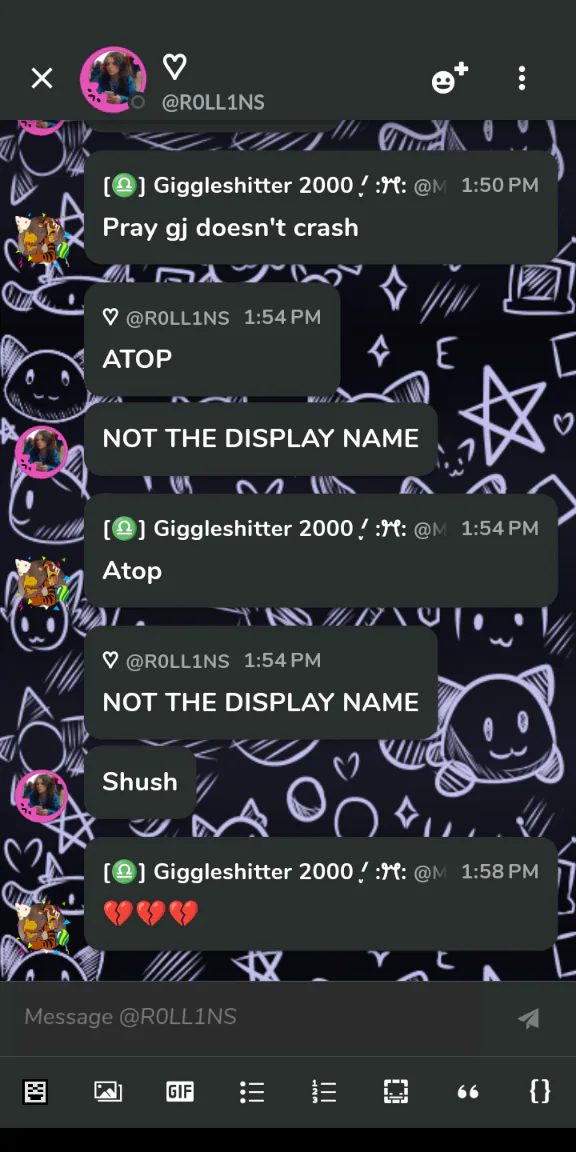Viewport: 576px width, 1152px height.
Task: Tap Giggleshitter avatar beside broken hearts message
Action: pyautogui.click(x=42, y=925)
